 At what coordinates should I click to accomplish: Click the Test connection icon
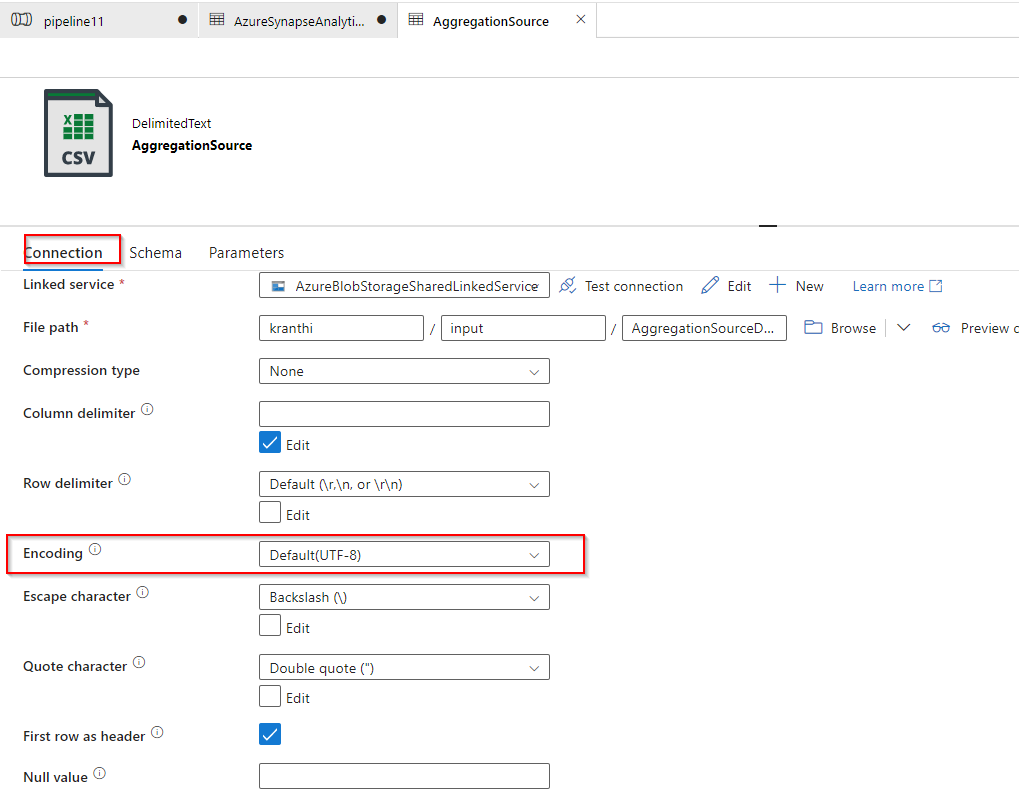point(568,285)
